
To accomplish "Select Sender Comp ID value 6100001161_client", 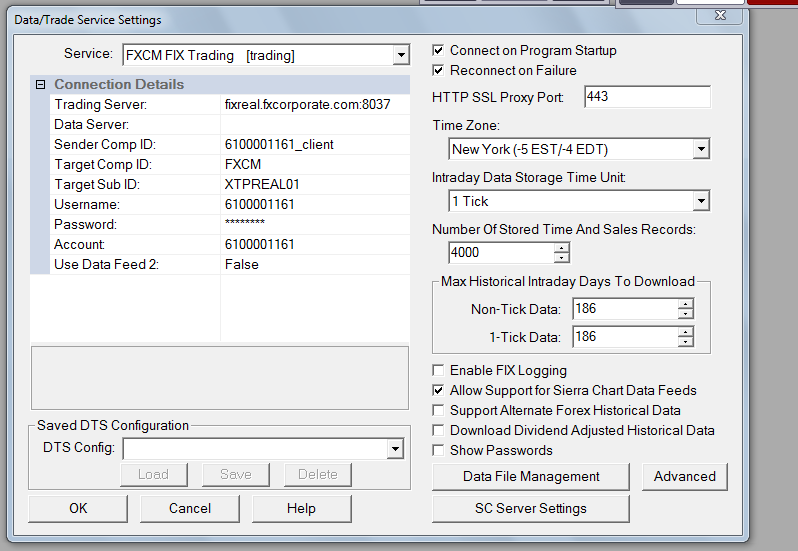I will tap(315, 144).
